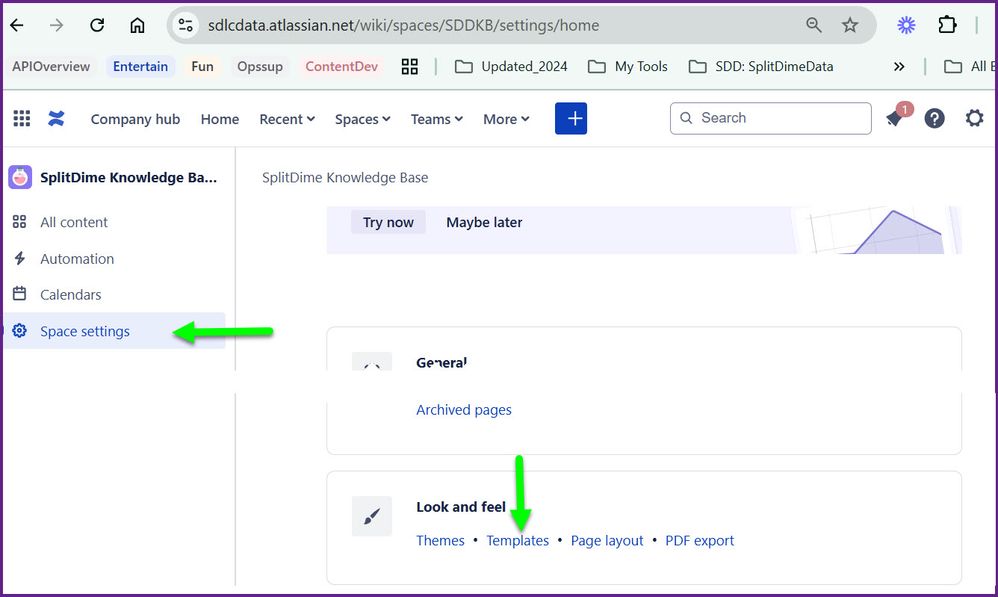
Task: Click the Confluence logo icon
Action: point(56,118)
